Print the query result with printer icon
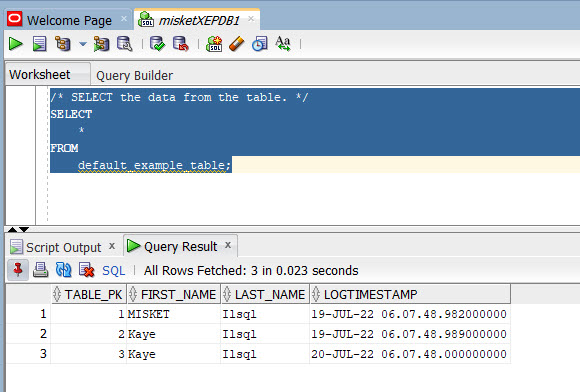This screenshot has height=392, width=580. [x=40, y=270]
